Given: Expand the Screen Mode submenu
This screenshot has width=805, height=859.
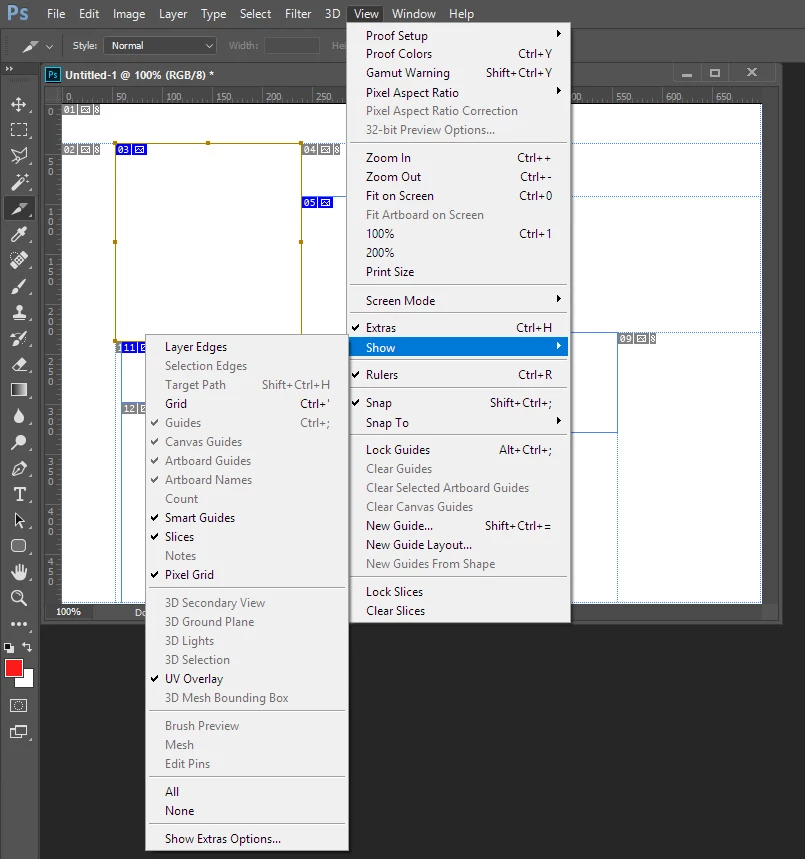Looking at the screenshot, I should click(458, 301).
